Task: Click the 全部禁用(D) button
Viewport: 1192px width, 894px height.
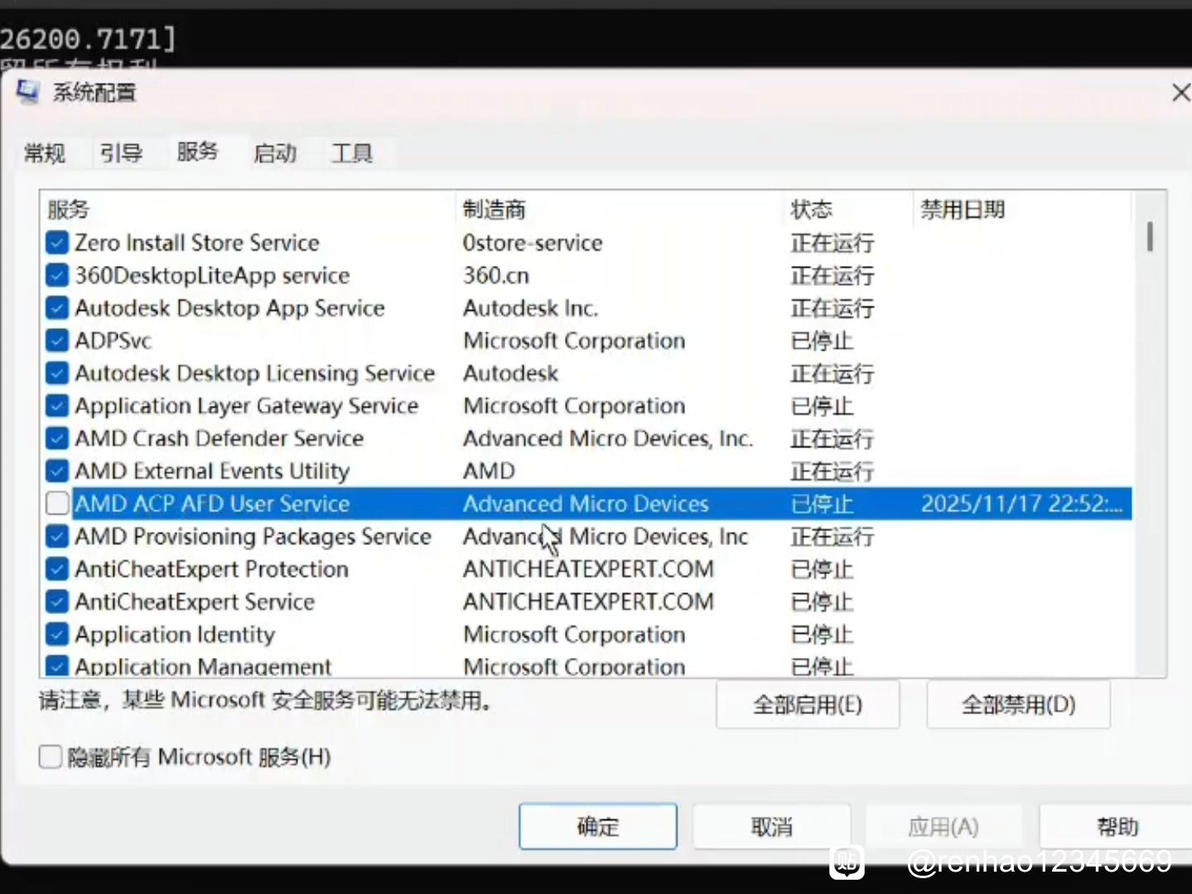Action: pos(1018,705)
